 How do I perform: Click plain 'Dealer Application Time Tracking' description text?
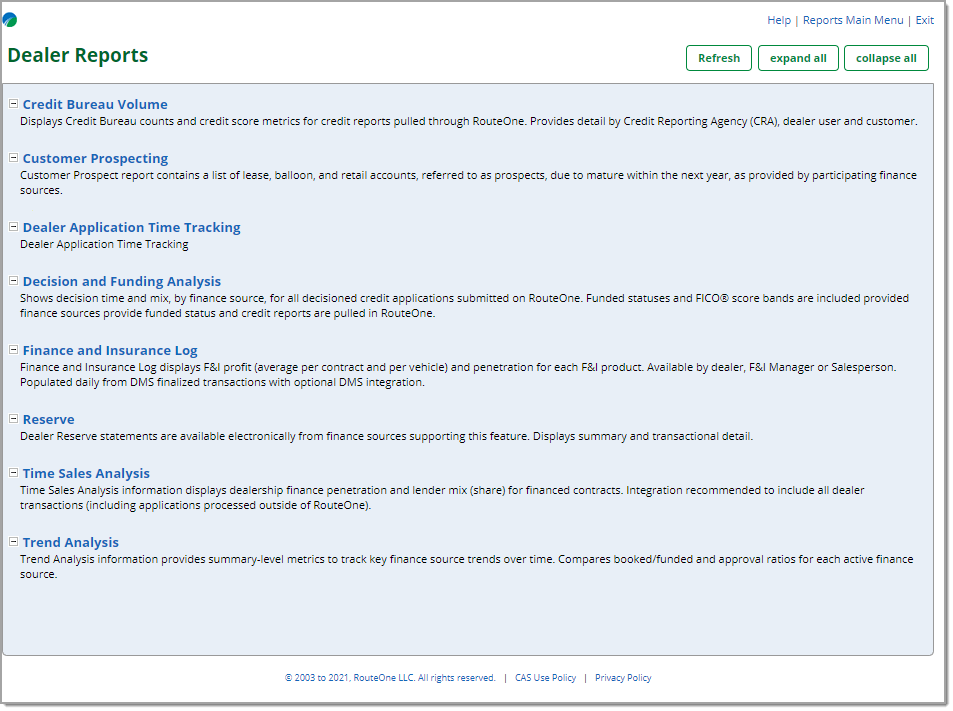[x=105, y=245]
